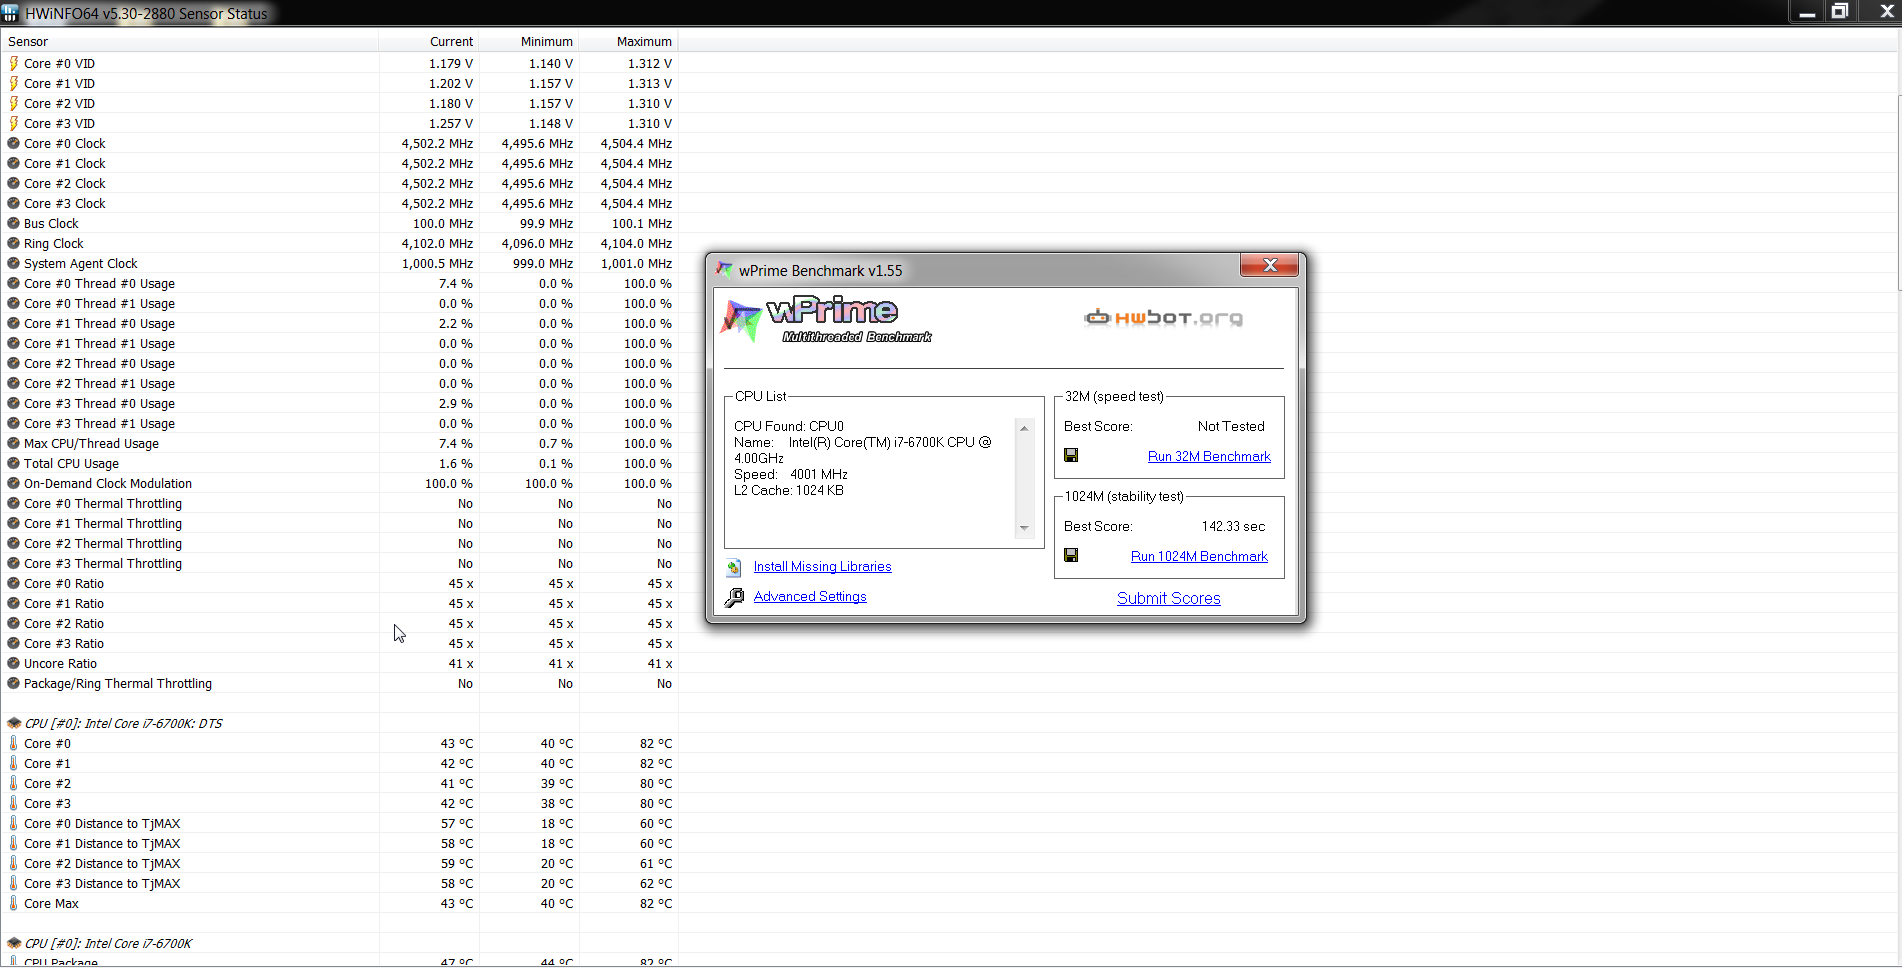The image size is (1902, 968).
Task: Select the Core #2 Thread #1 Usage row
Action: [x=340, y=383]
